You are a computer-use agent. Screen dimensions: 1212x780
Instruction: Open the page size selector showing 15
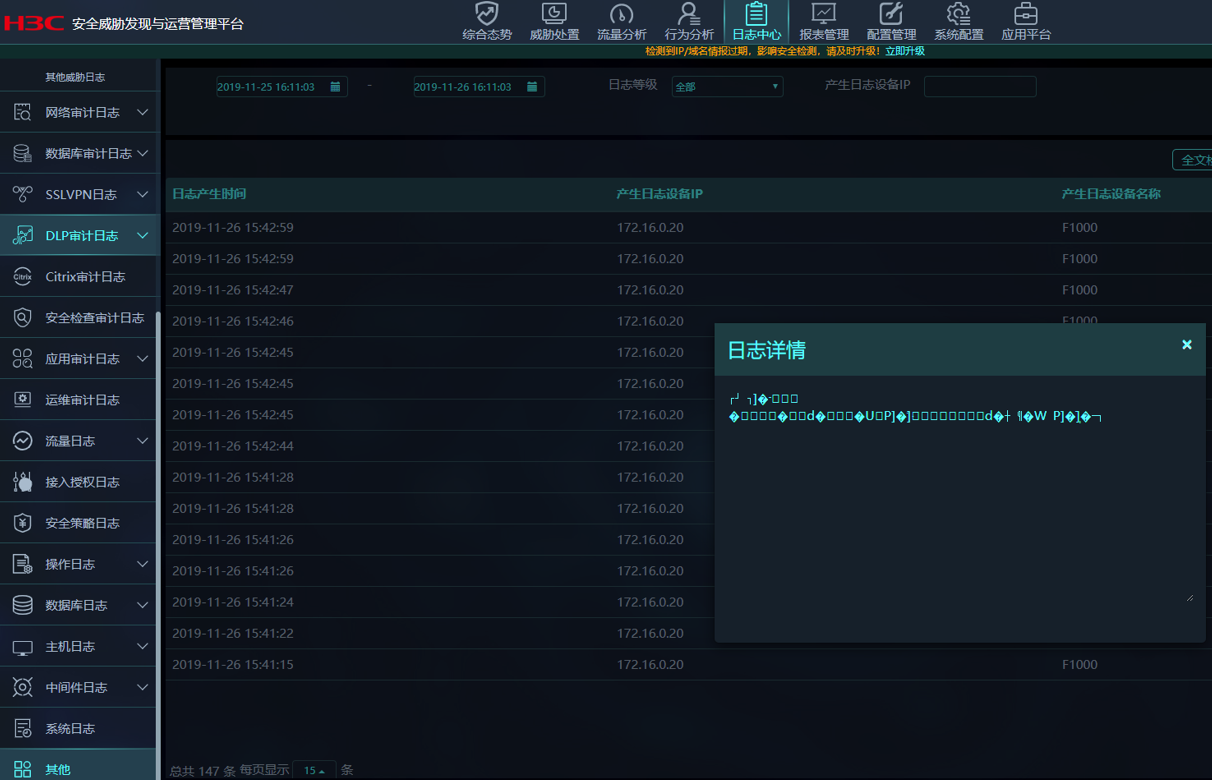click(314, 770)
